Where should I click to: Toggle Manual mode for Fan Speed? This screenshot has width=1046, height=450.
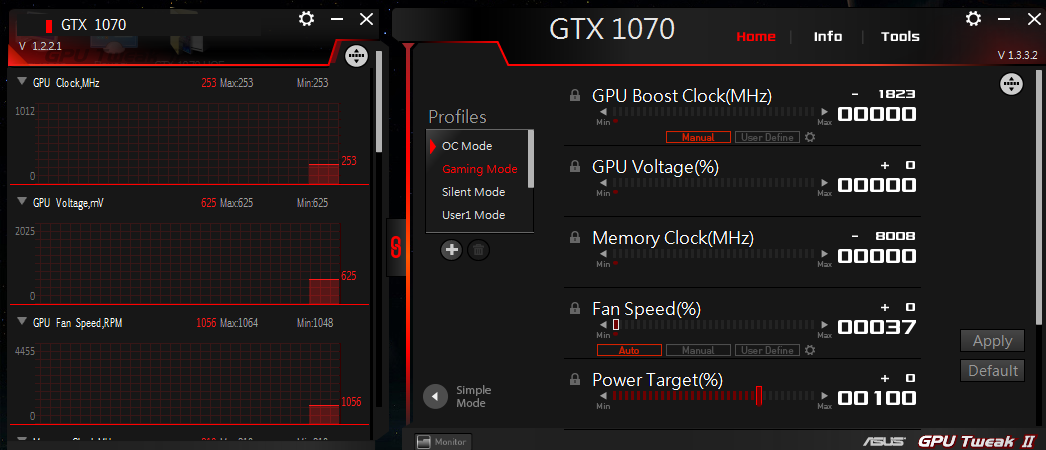698,350
